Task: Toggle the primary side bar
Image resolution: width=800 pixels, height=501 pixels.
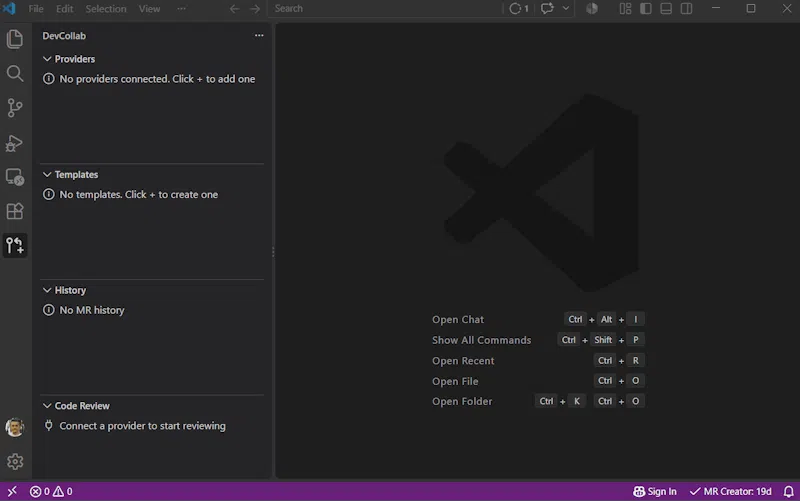Action: click(645, 9)
